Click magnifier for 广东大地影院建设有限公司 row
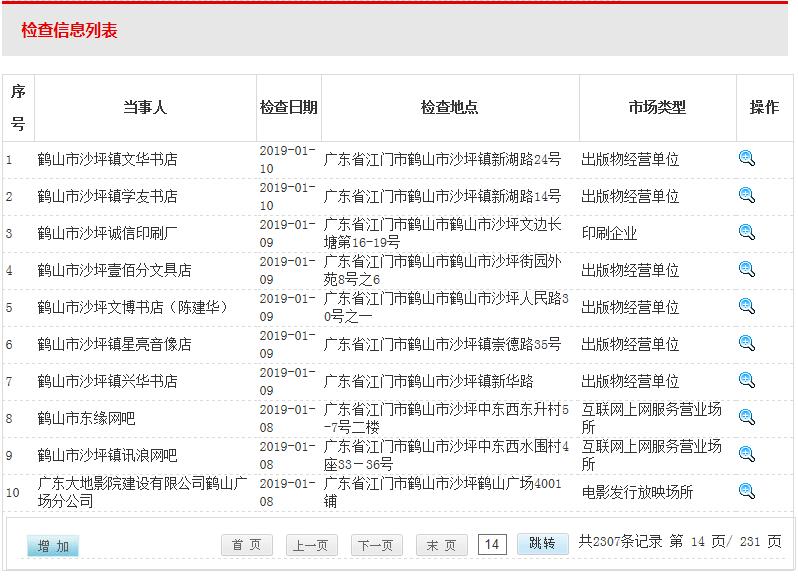The height and width of the screenshot is (580, 798). pyautogui.click(x=746, y=491)
